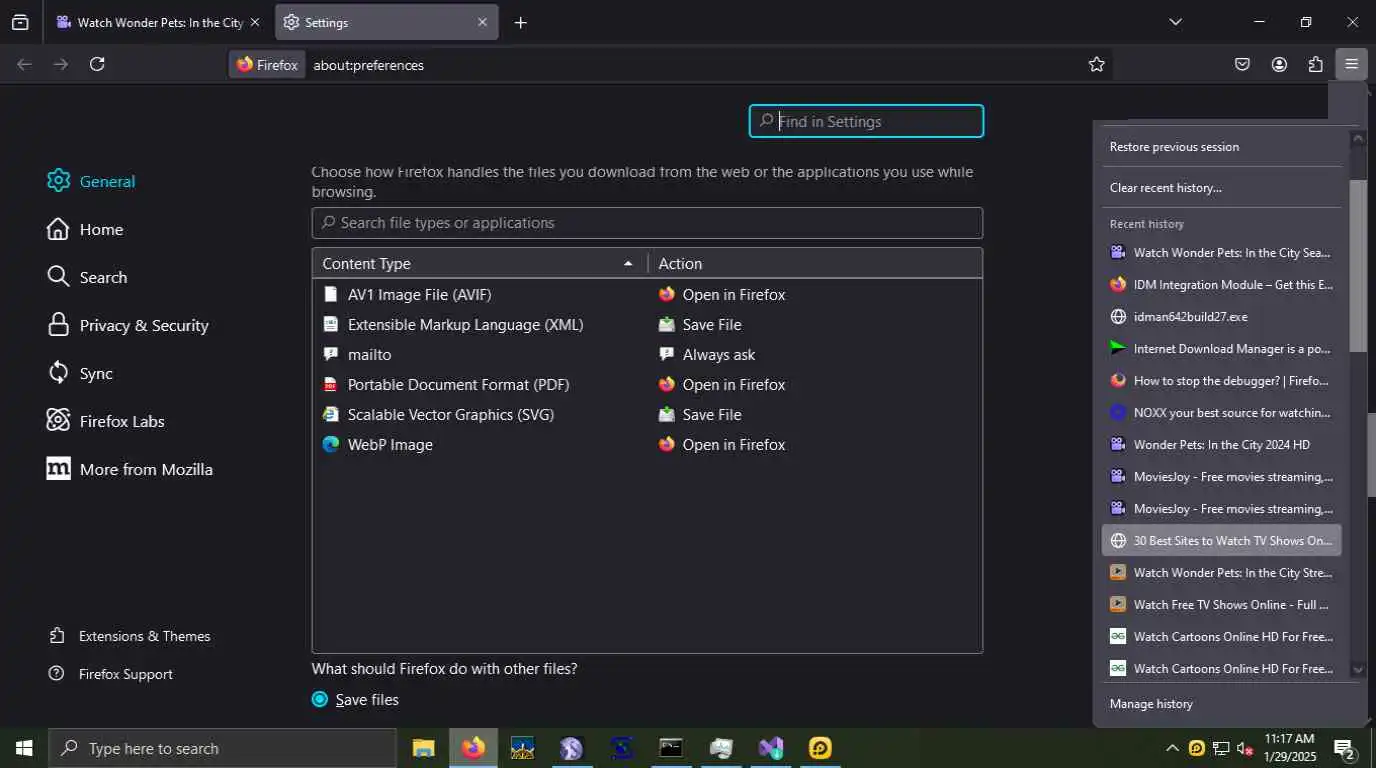Select Portable Document Format (PDF) row
The height and width of the screenshot is (768, 1376).
click(647, 385)
